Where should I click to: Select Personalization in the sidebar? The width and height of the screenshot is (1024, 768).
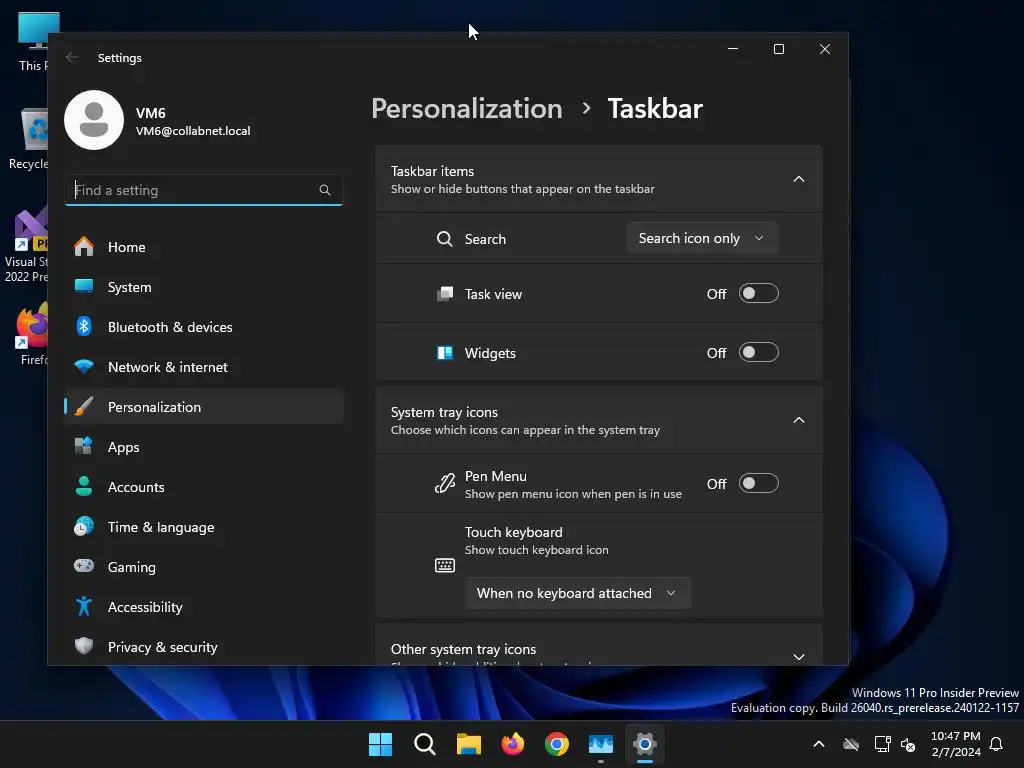click(204, 407)
